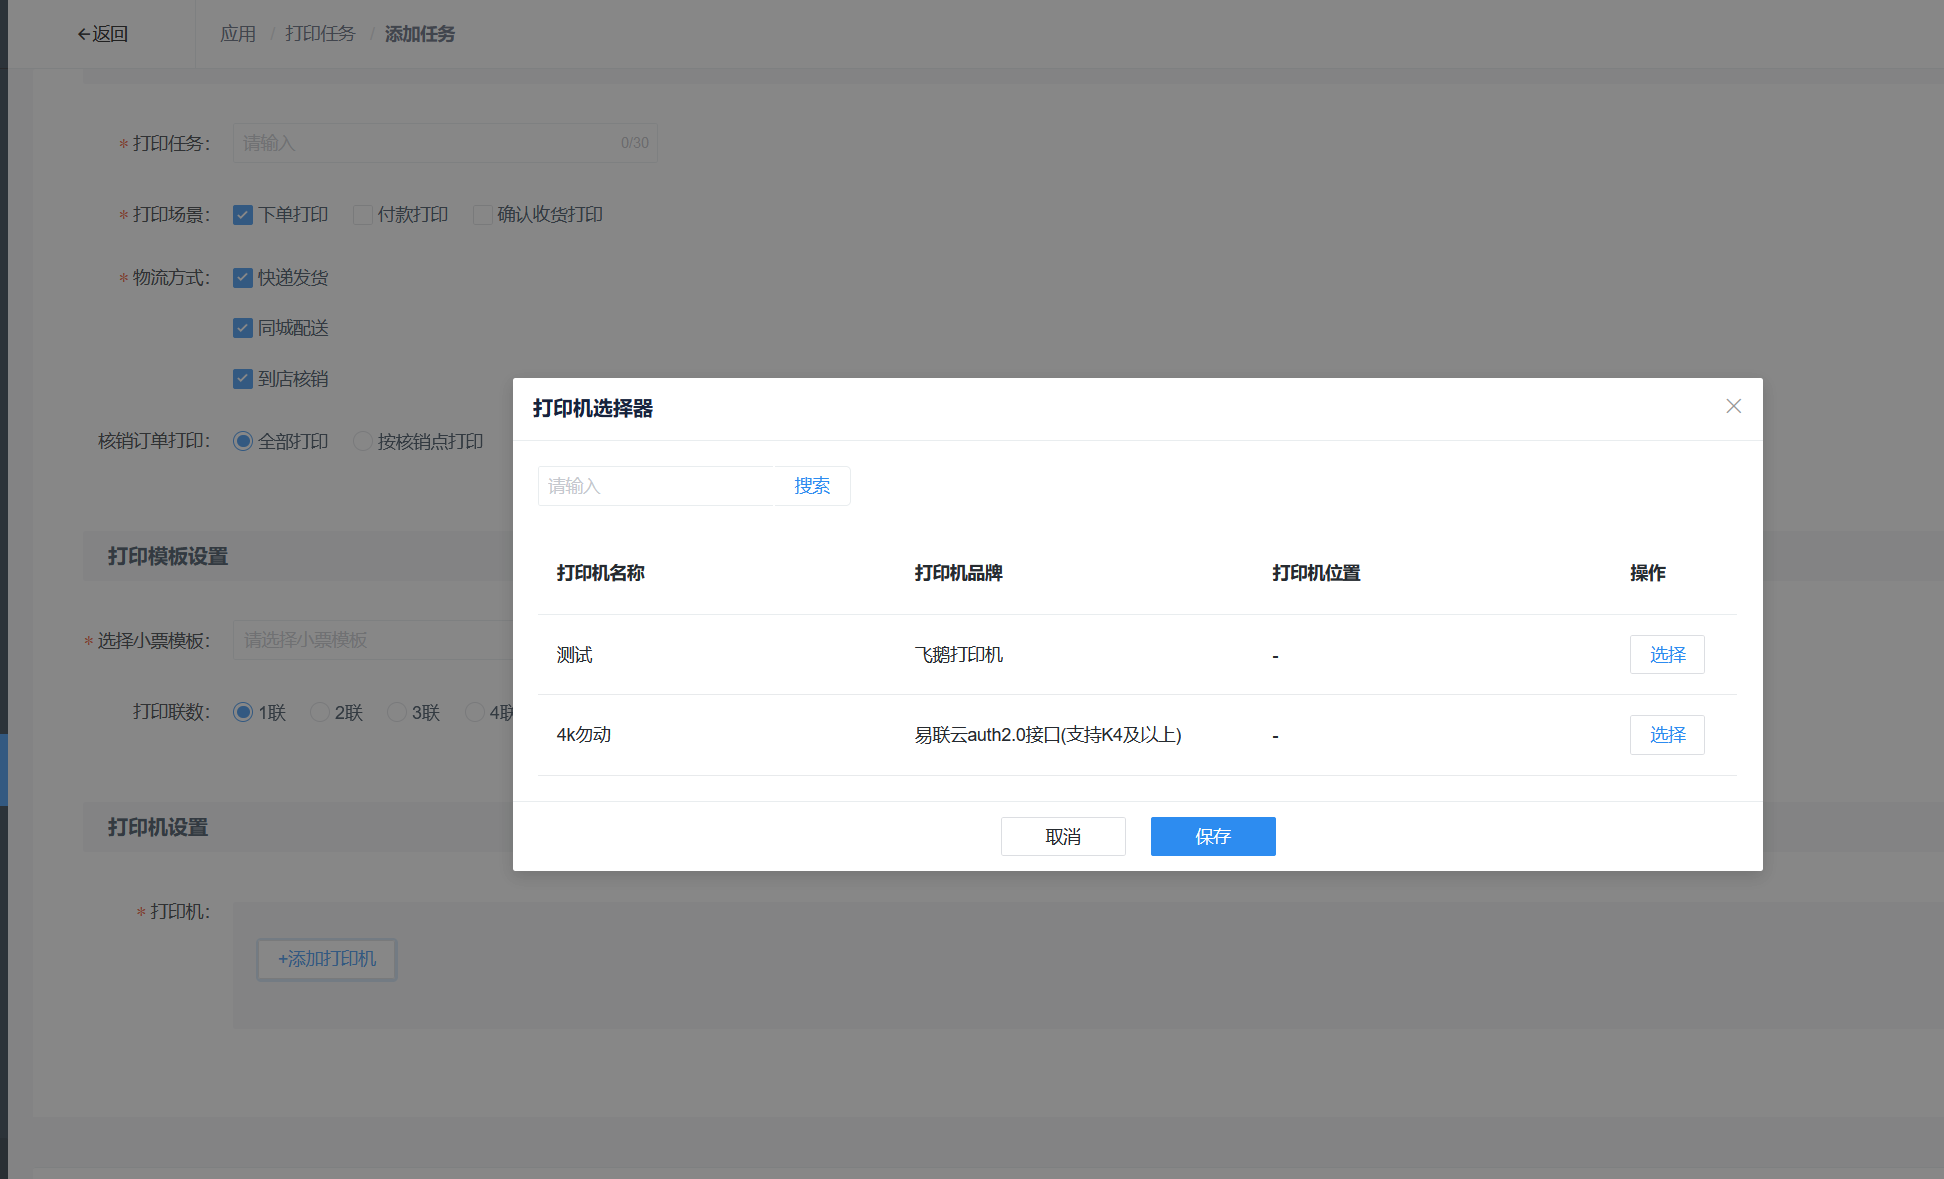Select 2联 print copies radio
The width and height of the screenshot is (1944, 1179).
coord(320,712)
